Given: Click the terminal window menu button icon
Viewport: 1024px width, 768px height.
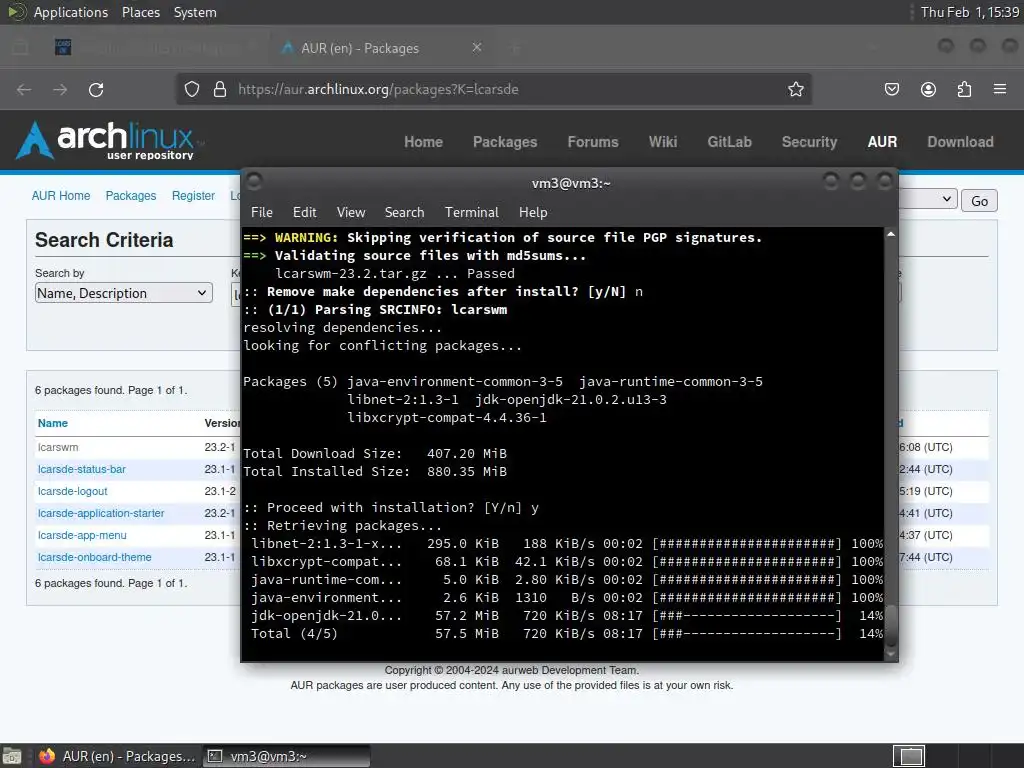Looking at the screenshot, I should (254, 181).
